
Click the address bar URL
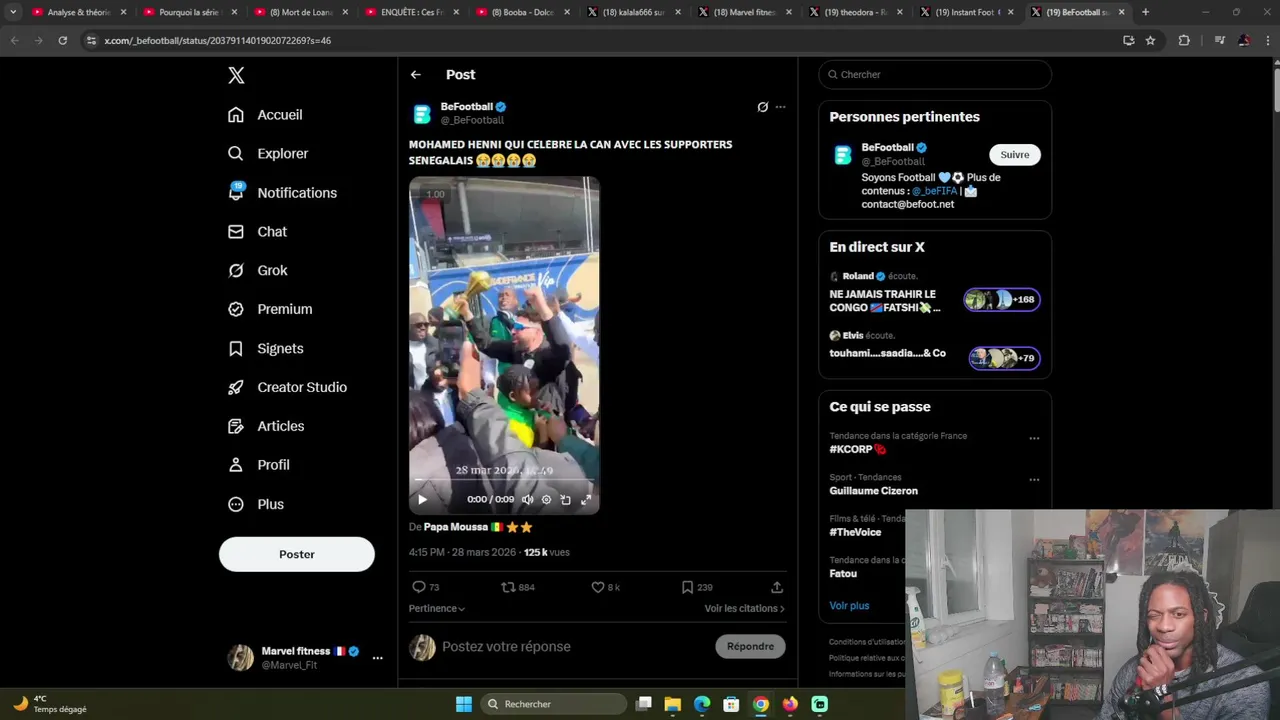click(x=217, y=41)
